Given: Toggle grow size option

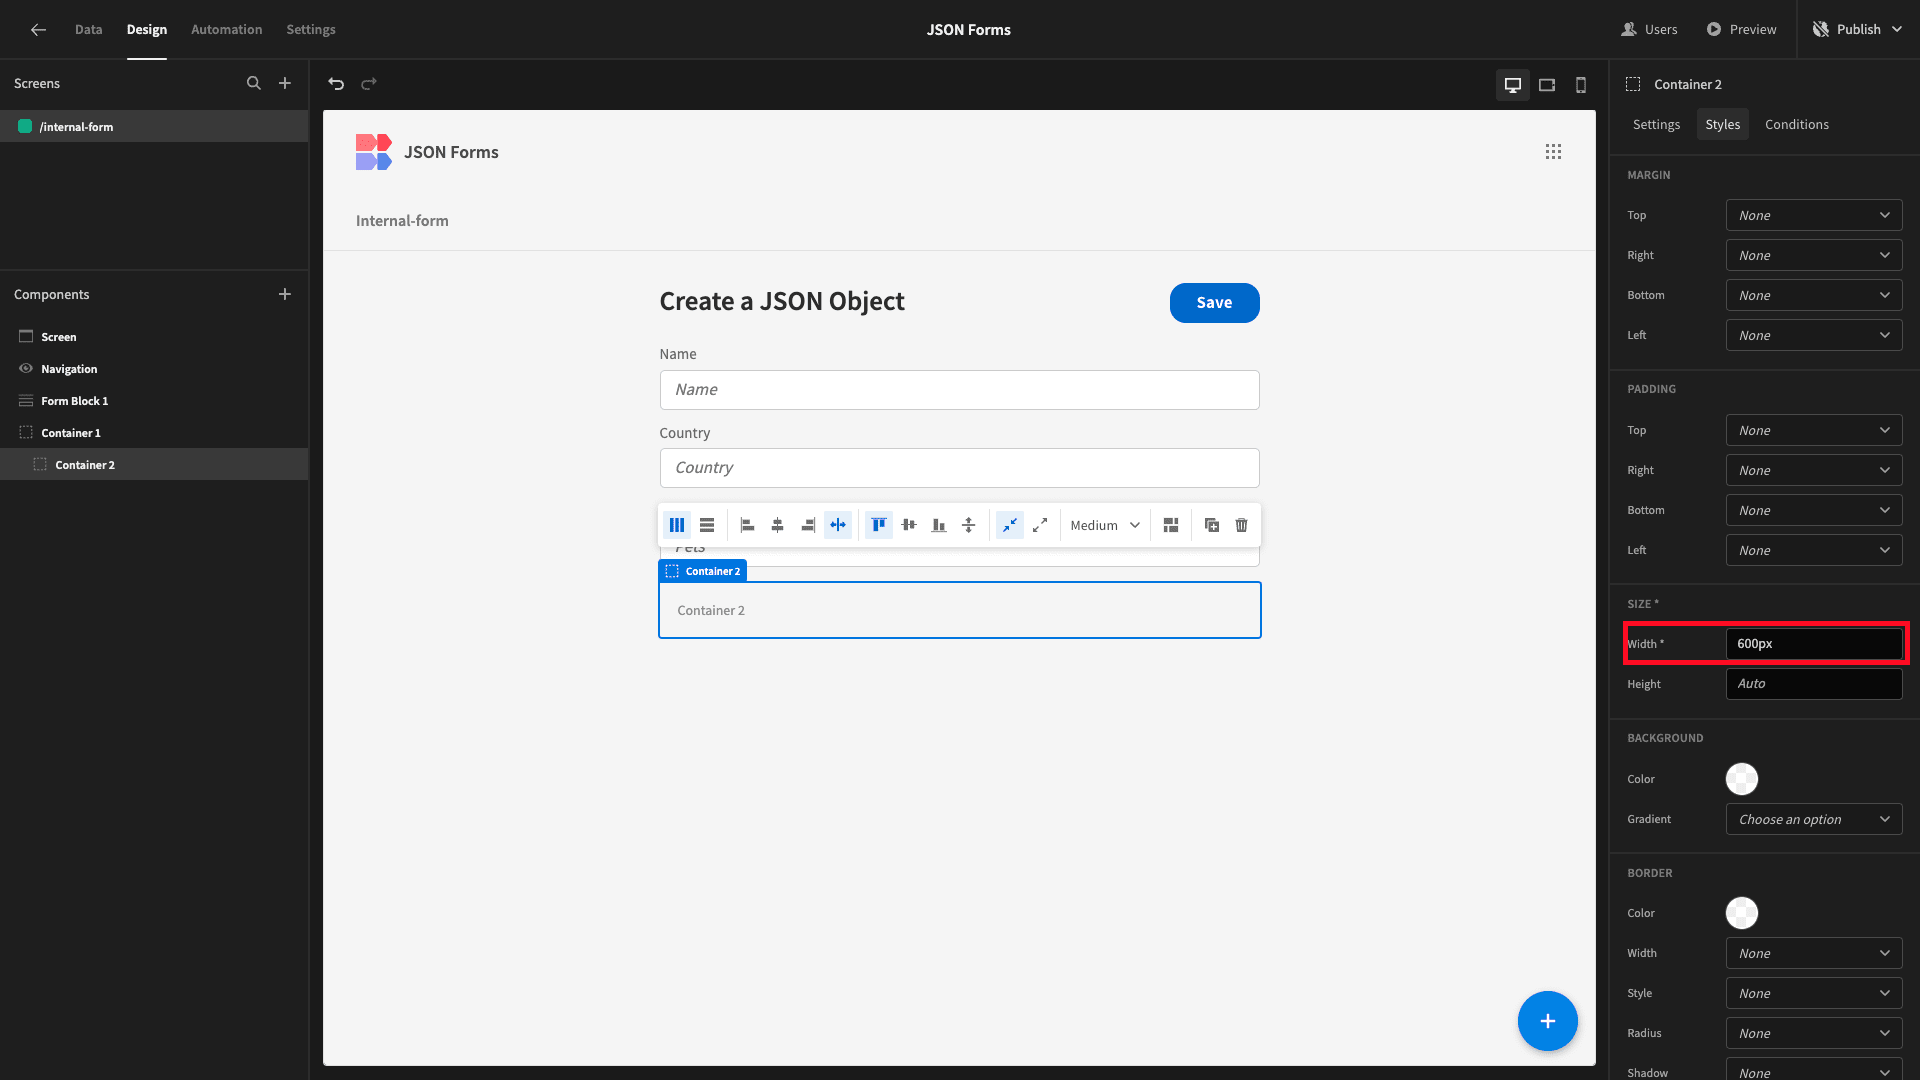Looking at the screenshot, I should (1040, 525).
